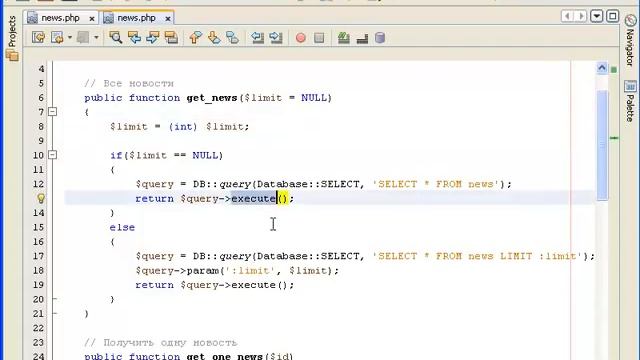
Task: Collapse the if block fold at line 10
Action: point(53,155)
